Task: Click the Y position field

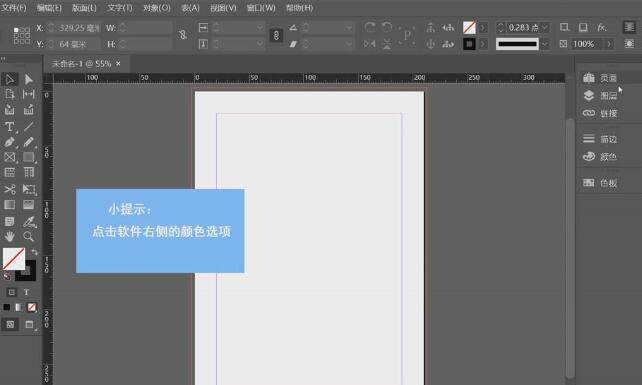Action: [x=79, y=44]
